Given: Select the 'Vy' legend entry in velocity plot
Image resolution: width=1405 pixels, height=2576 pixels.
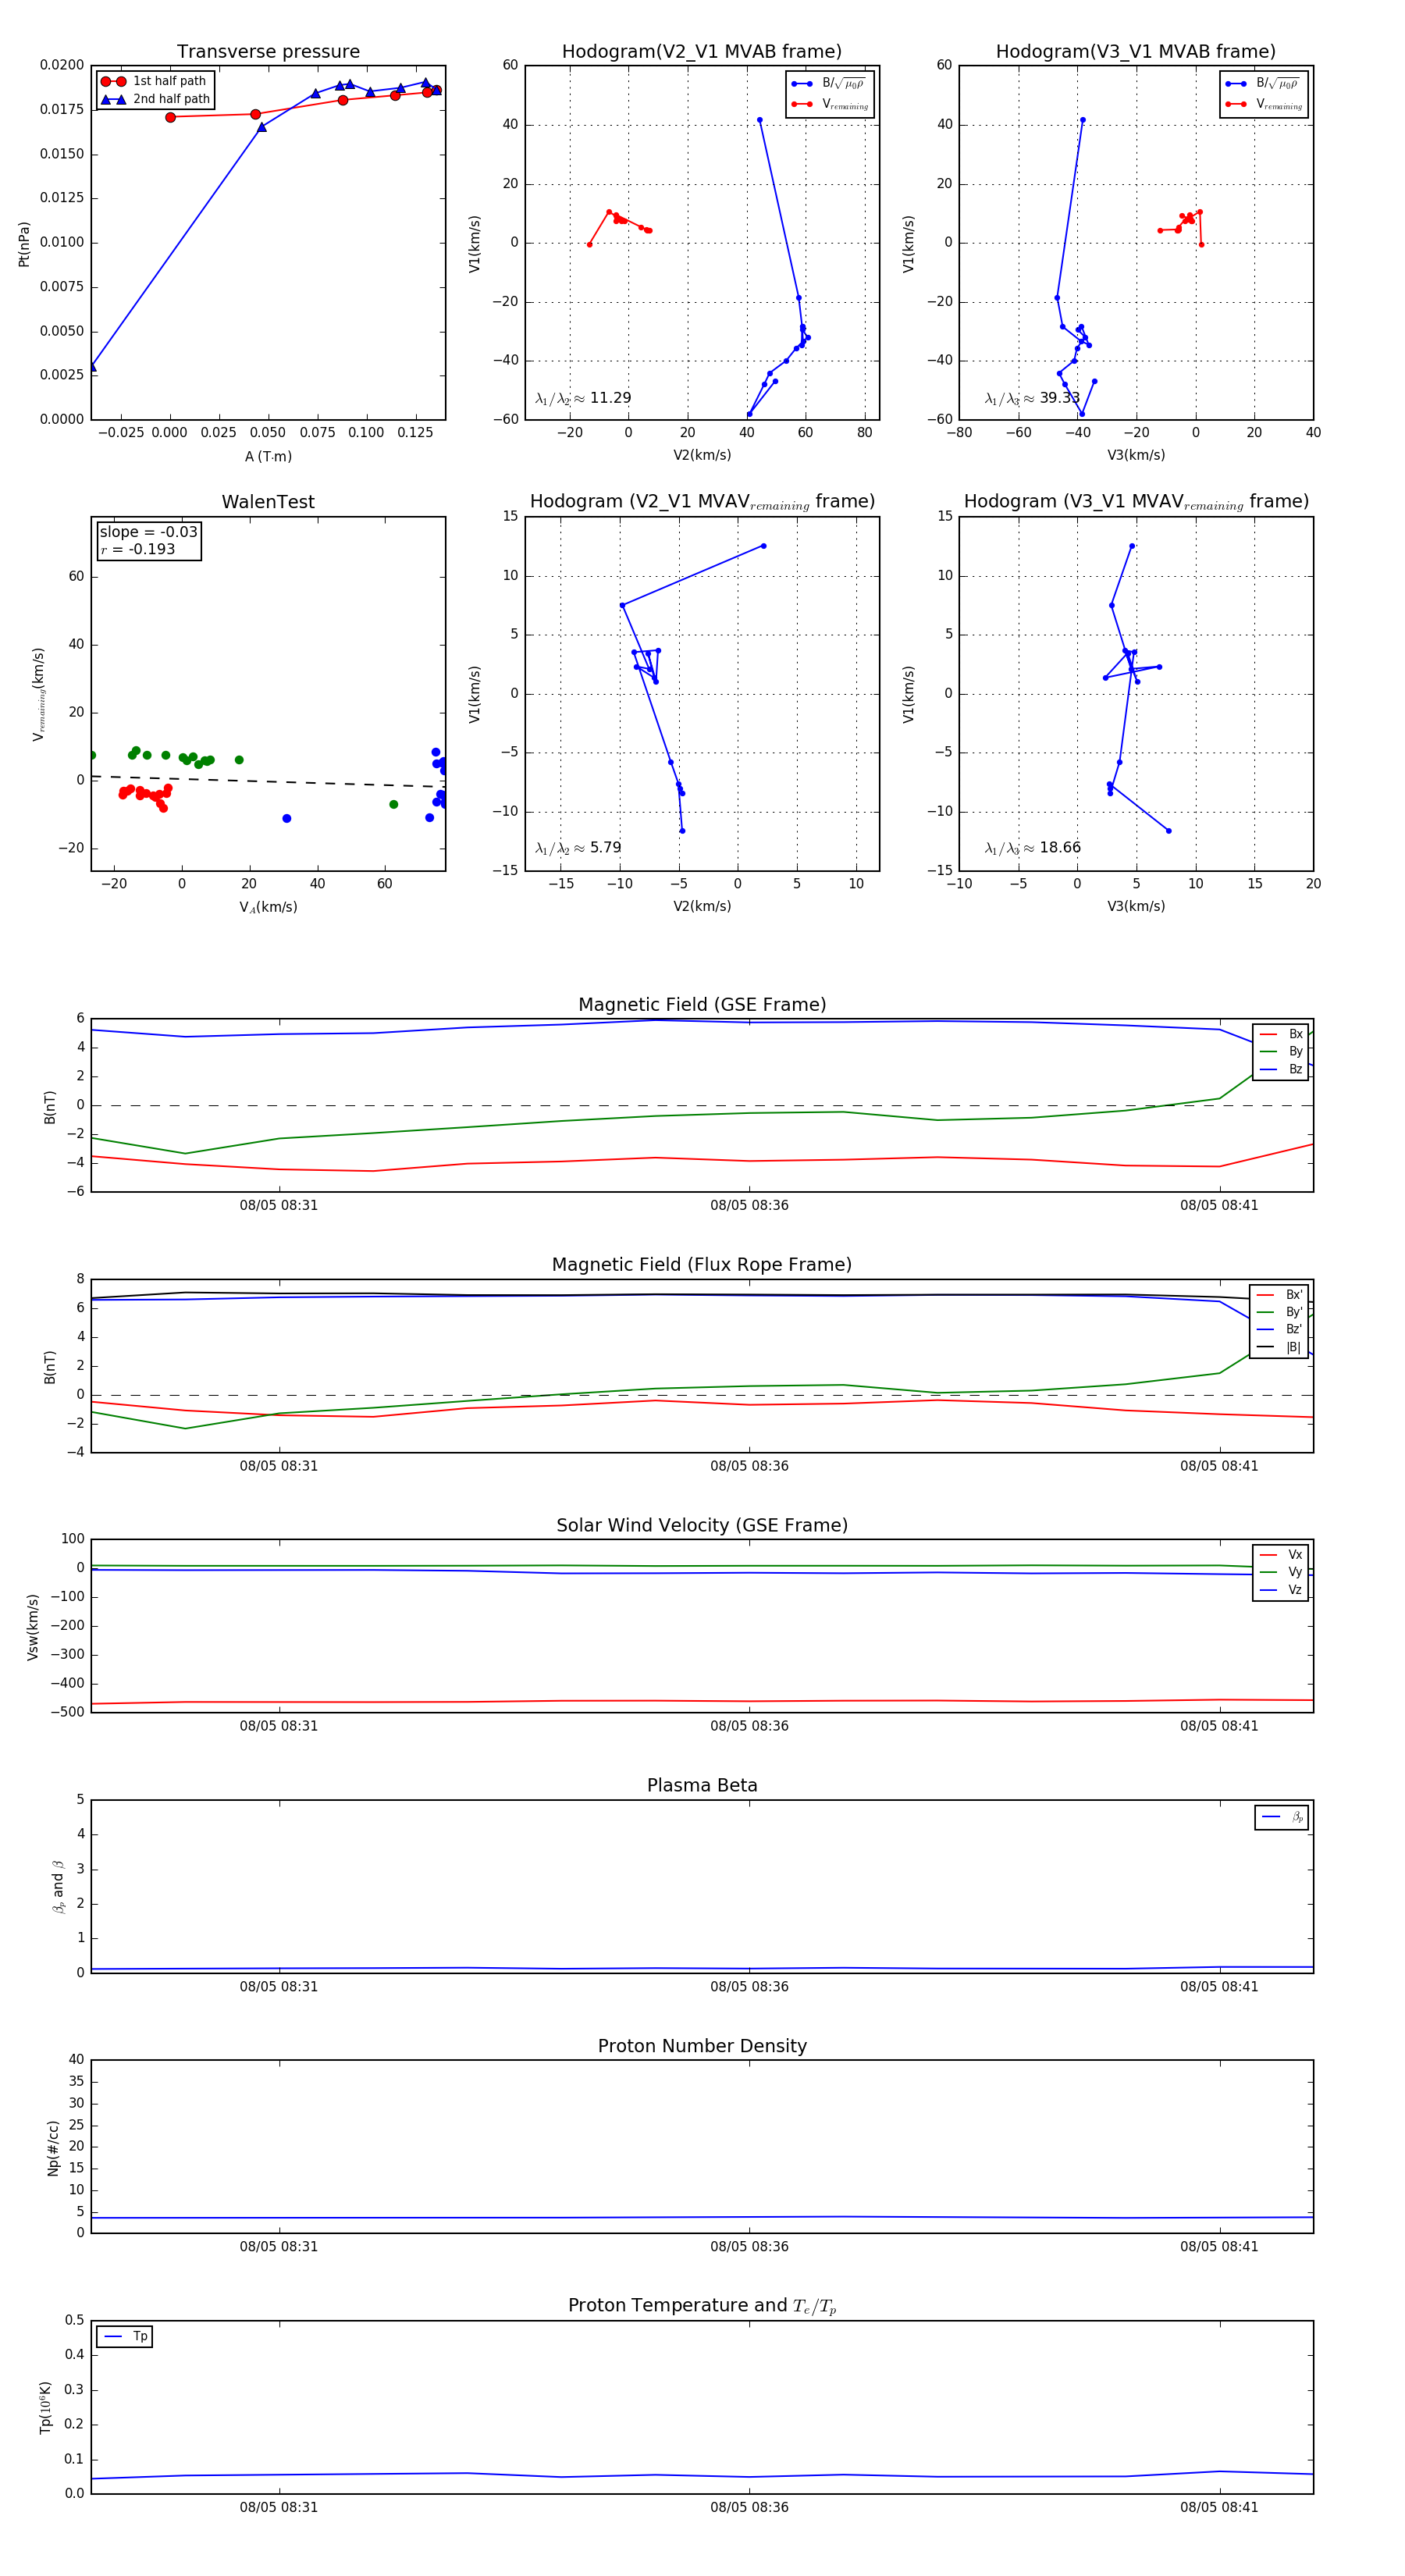Looking at the screenshot, I should (x=1281, y=1572).
